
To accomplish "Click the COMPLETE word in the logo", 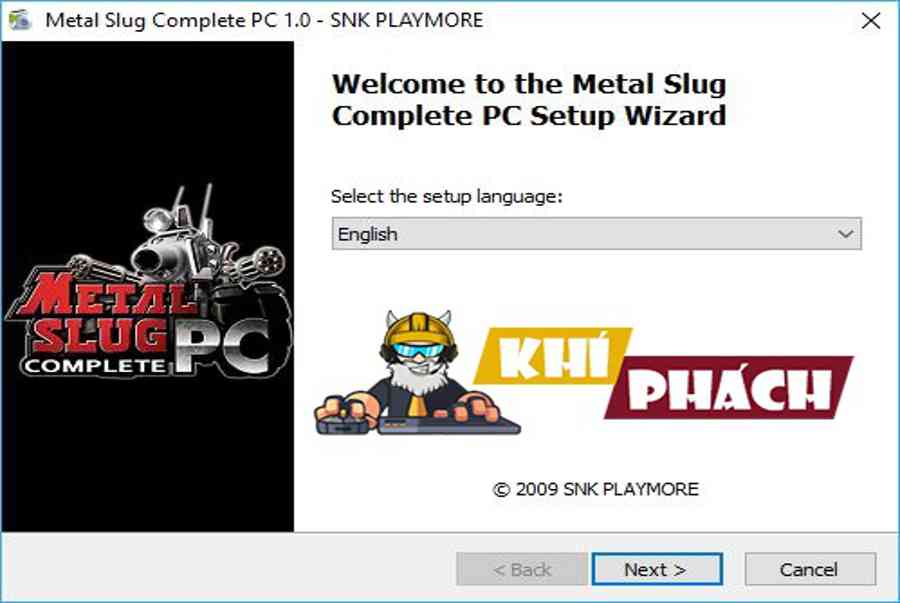I will 94,366.
